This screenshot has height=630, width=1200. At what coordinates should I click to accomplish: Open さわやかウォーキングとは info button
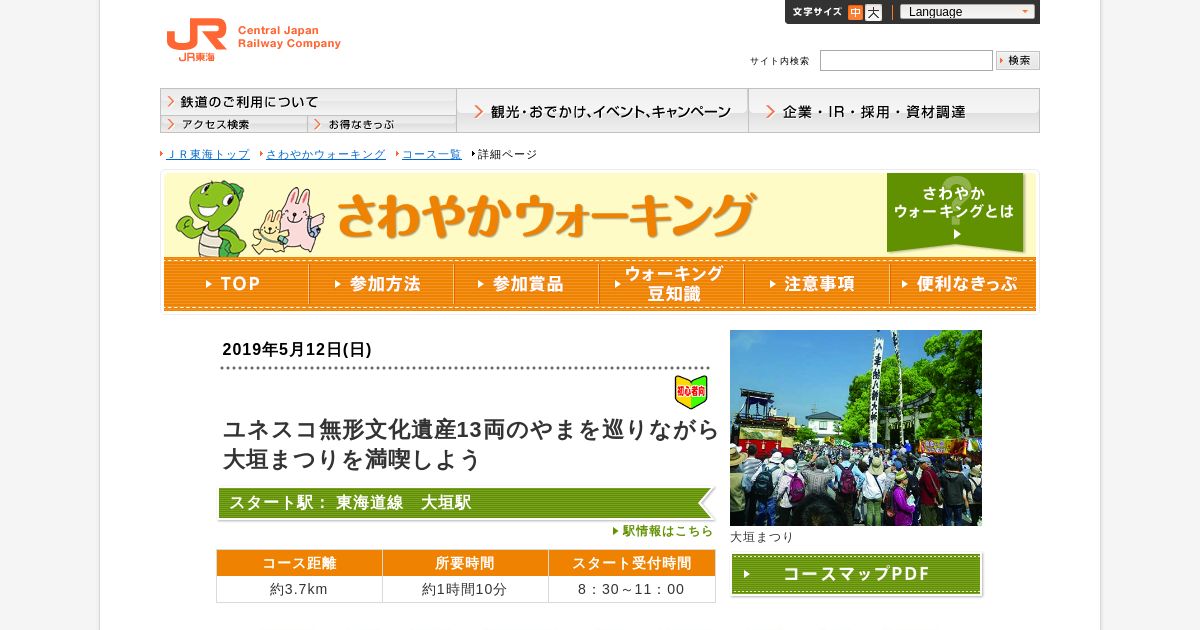pyautogui.click(x=955, y=212)
